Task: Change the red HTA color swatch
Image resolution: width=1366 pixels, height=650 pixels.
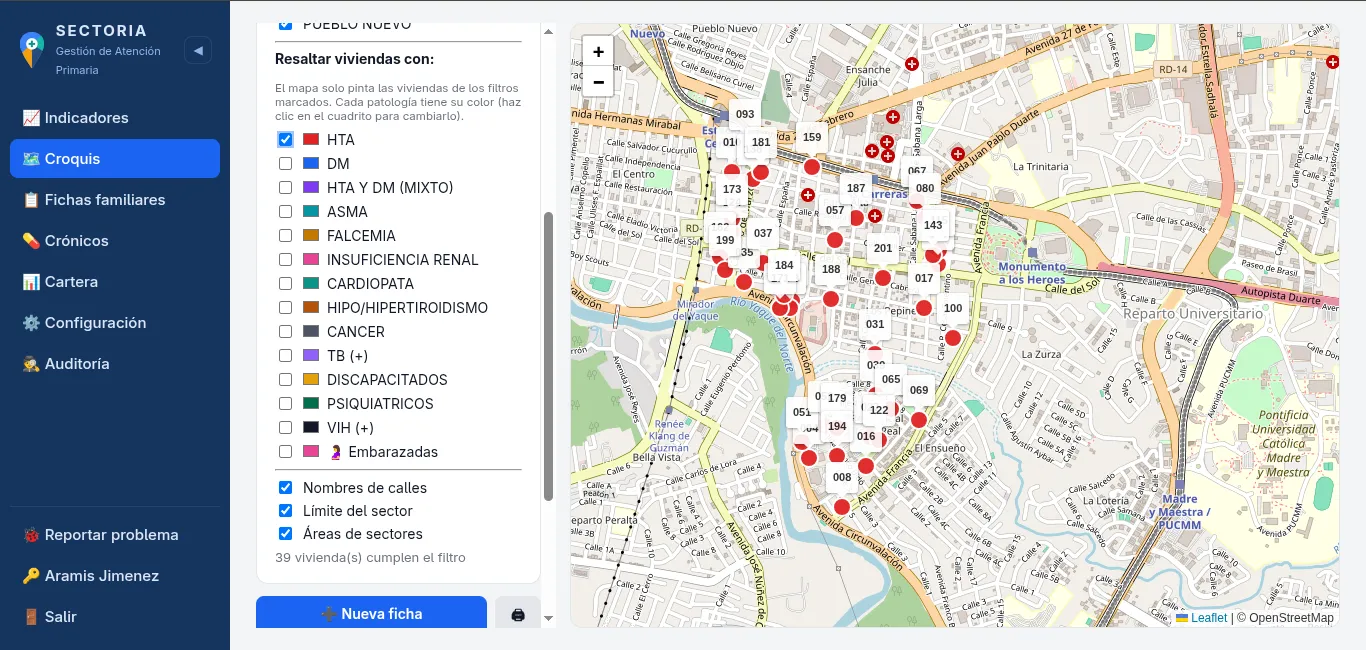Action: click(310, 140)
